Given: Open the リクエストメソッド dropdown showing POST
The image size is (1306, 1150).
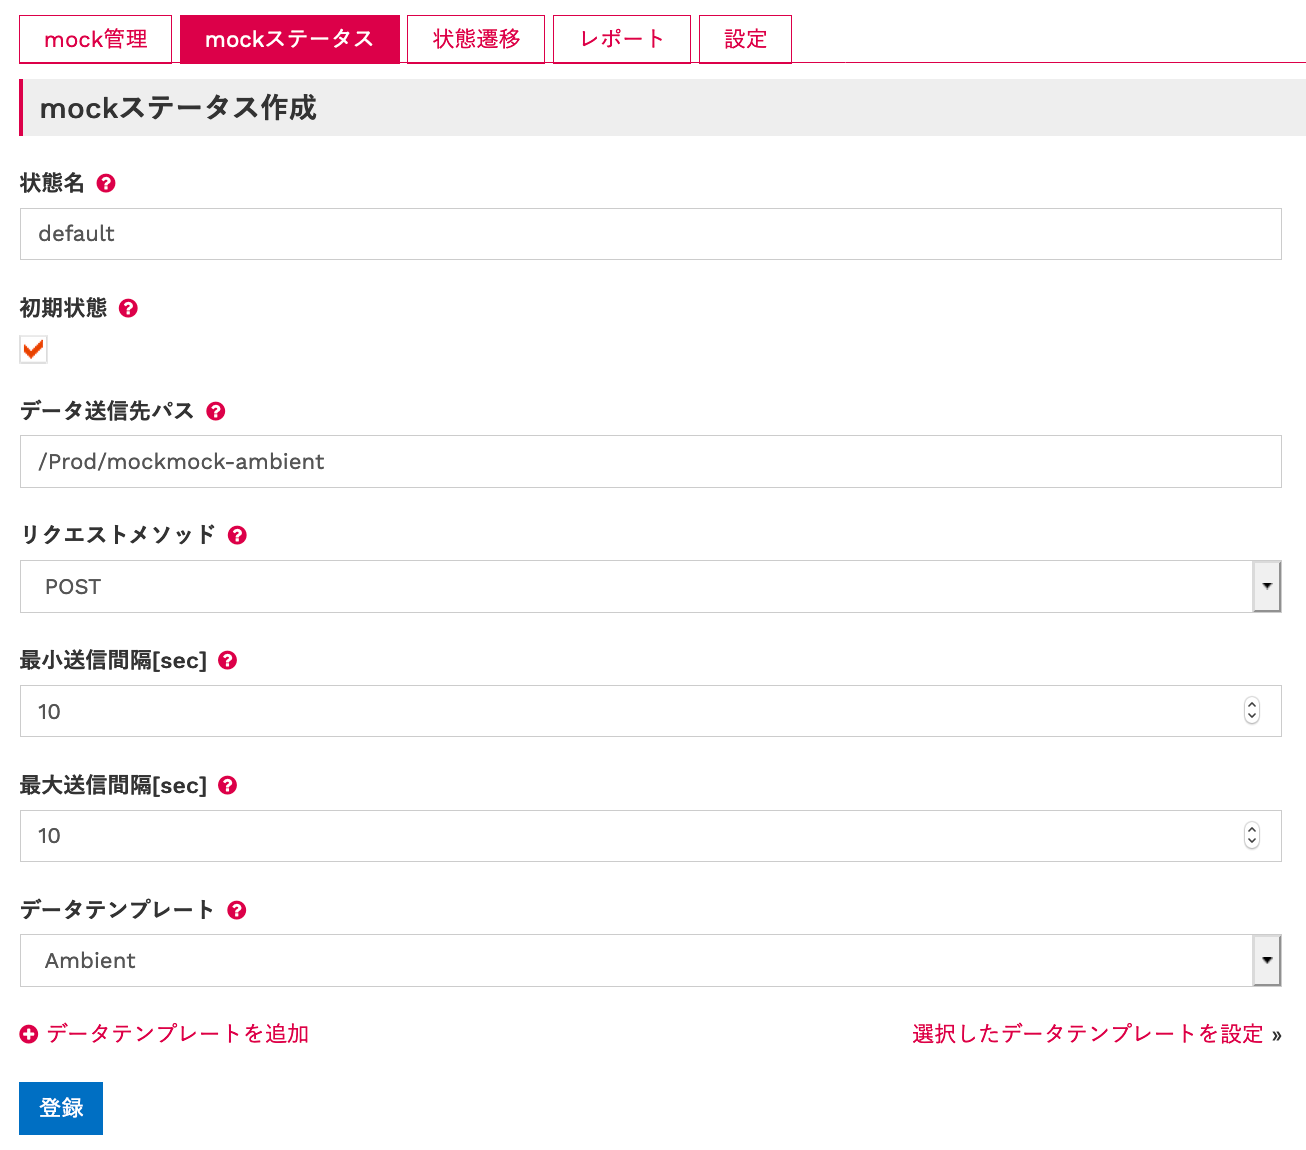Looking at the screenshot, I should point(1267,586).
